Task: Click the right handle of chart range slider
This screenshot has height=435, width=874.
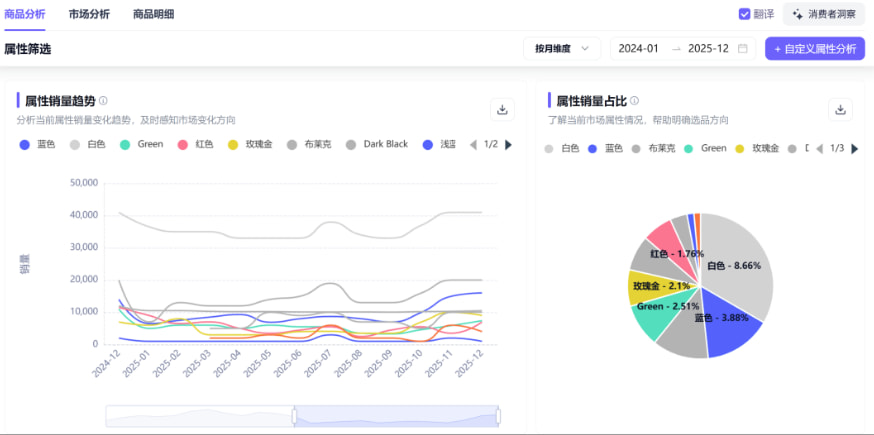Action: point(498,416)
